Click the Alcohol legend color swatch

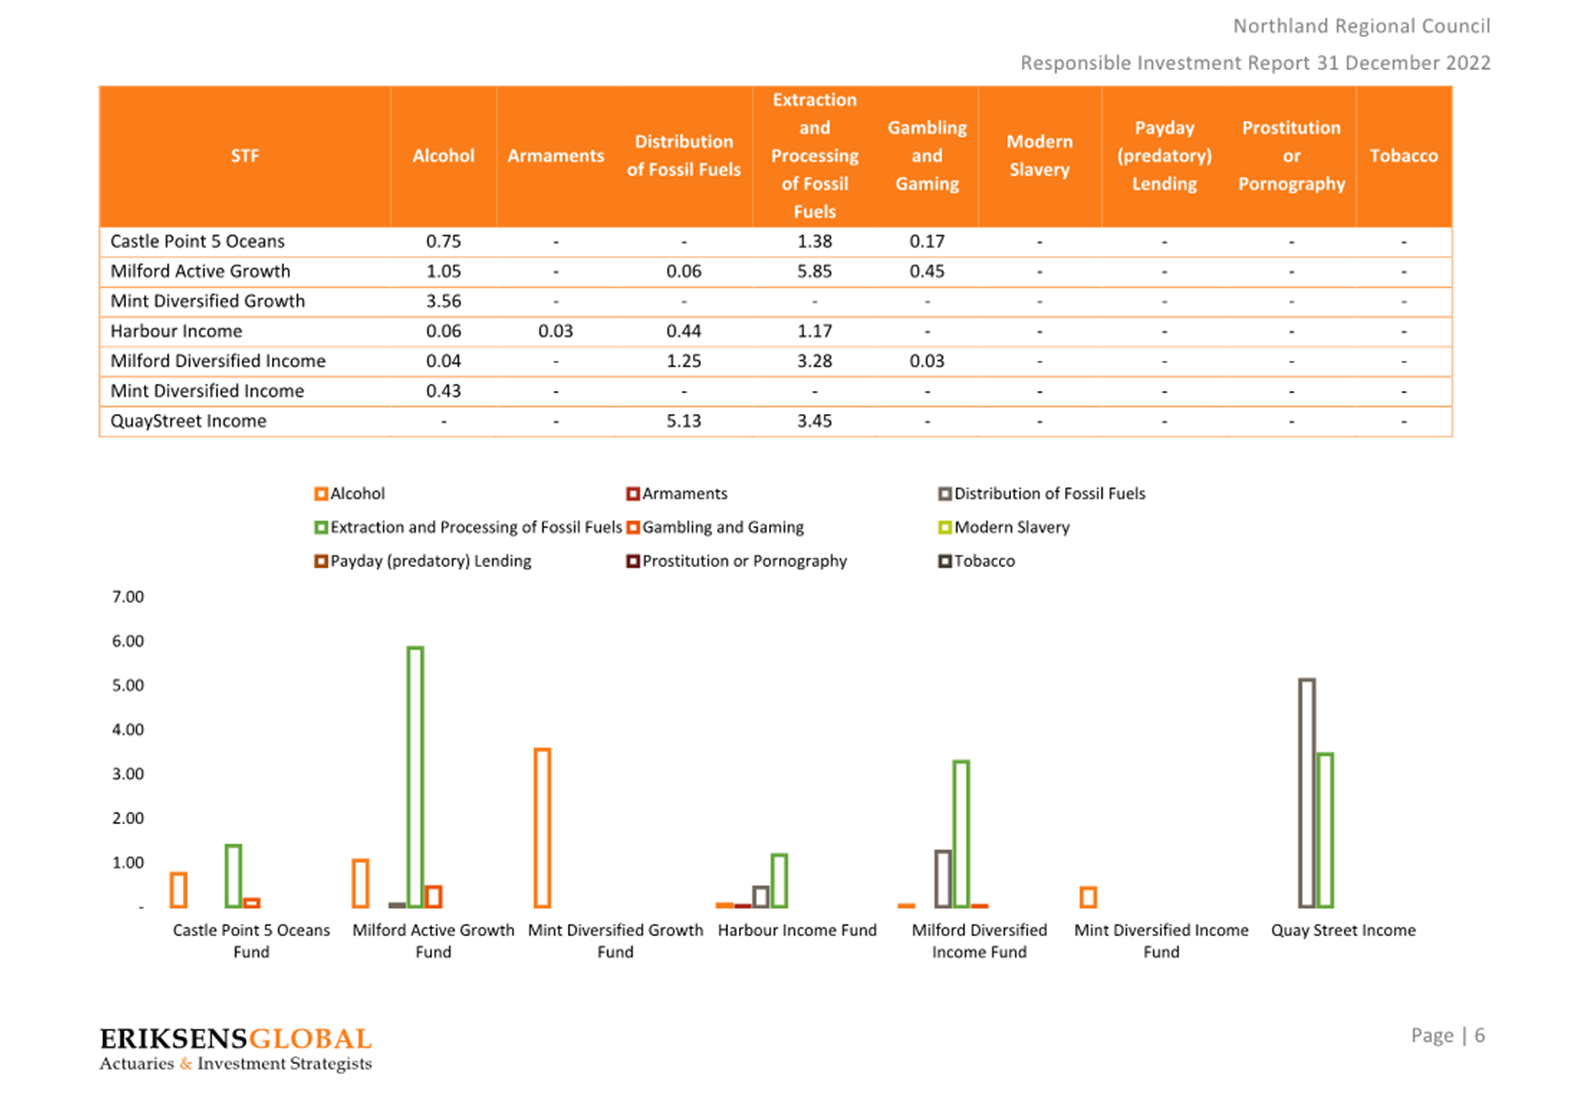[321, 494]
